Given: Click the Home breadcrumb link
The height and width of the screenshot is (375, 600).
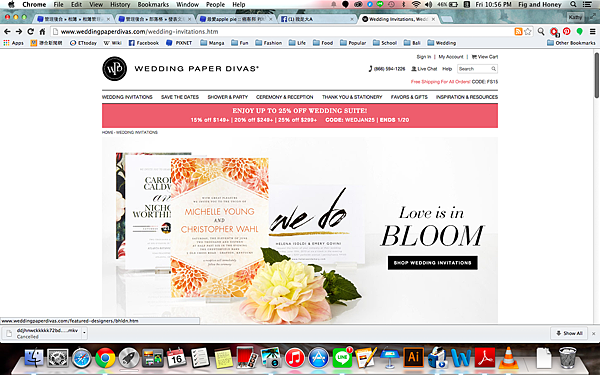Looking at the screenshot, I should click(x=107, y=132).
